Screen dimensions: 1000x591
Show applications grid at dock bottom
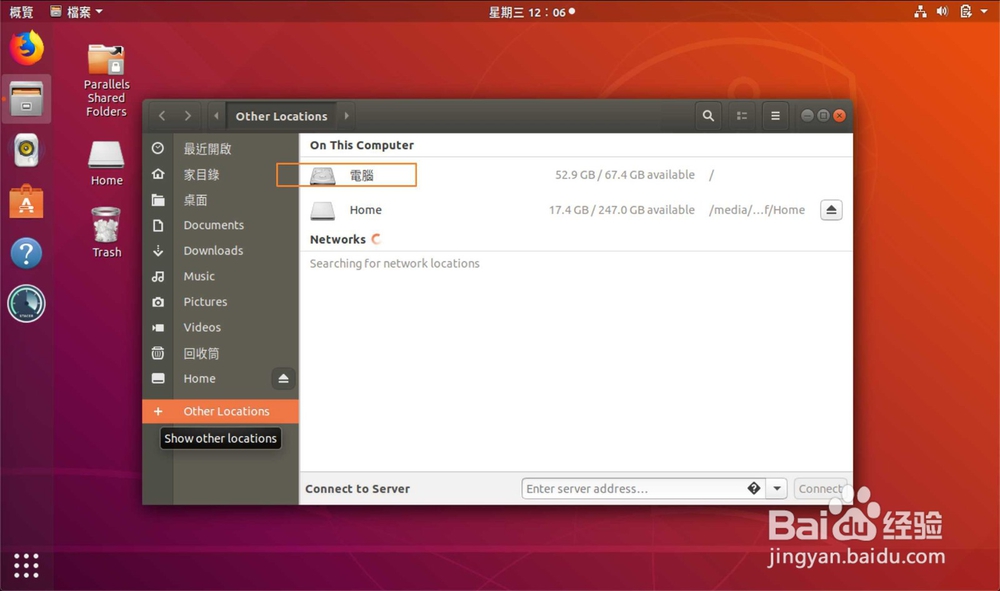click(x=26, y=565)
